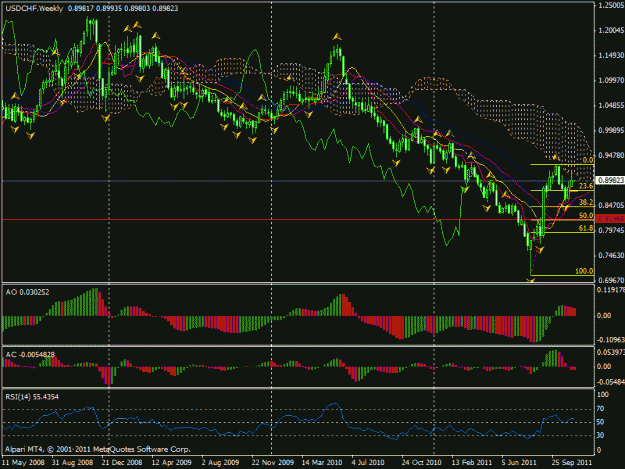The height and width of the screenshot is (469, 625).
Task: Select the 4 Jul 2010 date label
Action: tap(368, 463)
